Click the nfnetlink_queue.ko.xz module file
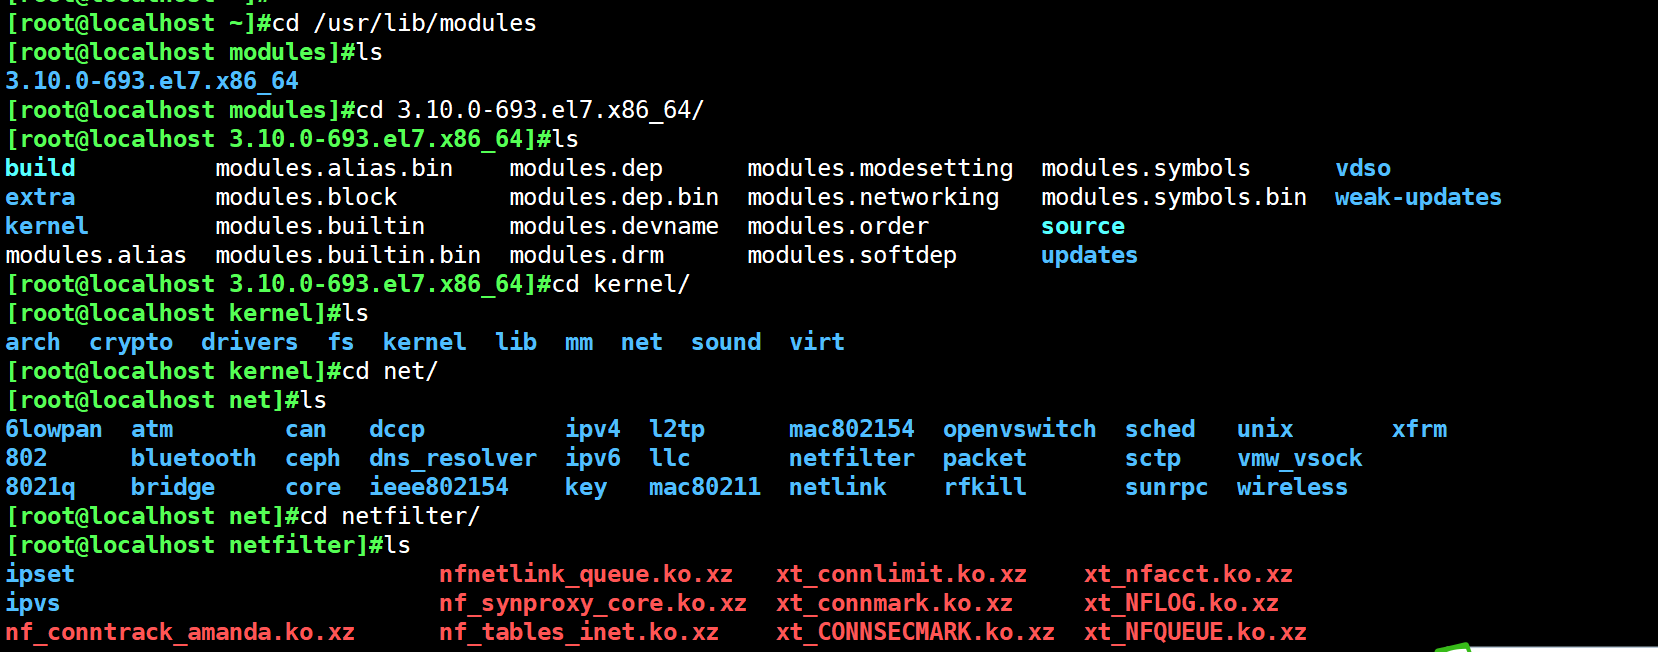This screenshot has height=652, width=1658. pos(585,574)
